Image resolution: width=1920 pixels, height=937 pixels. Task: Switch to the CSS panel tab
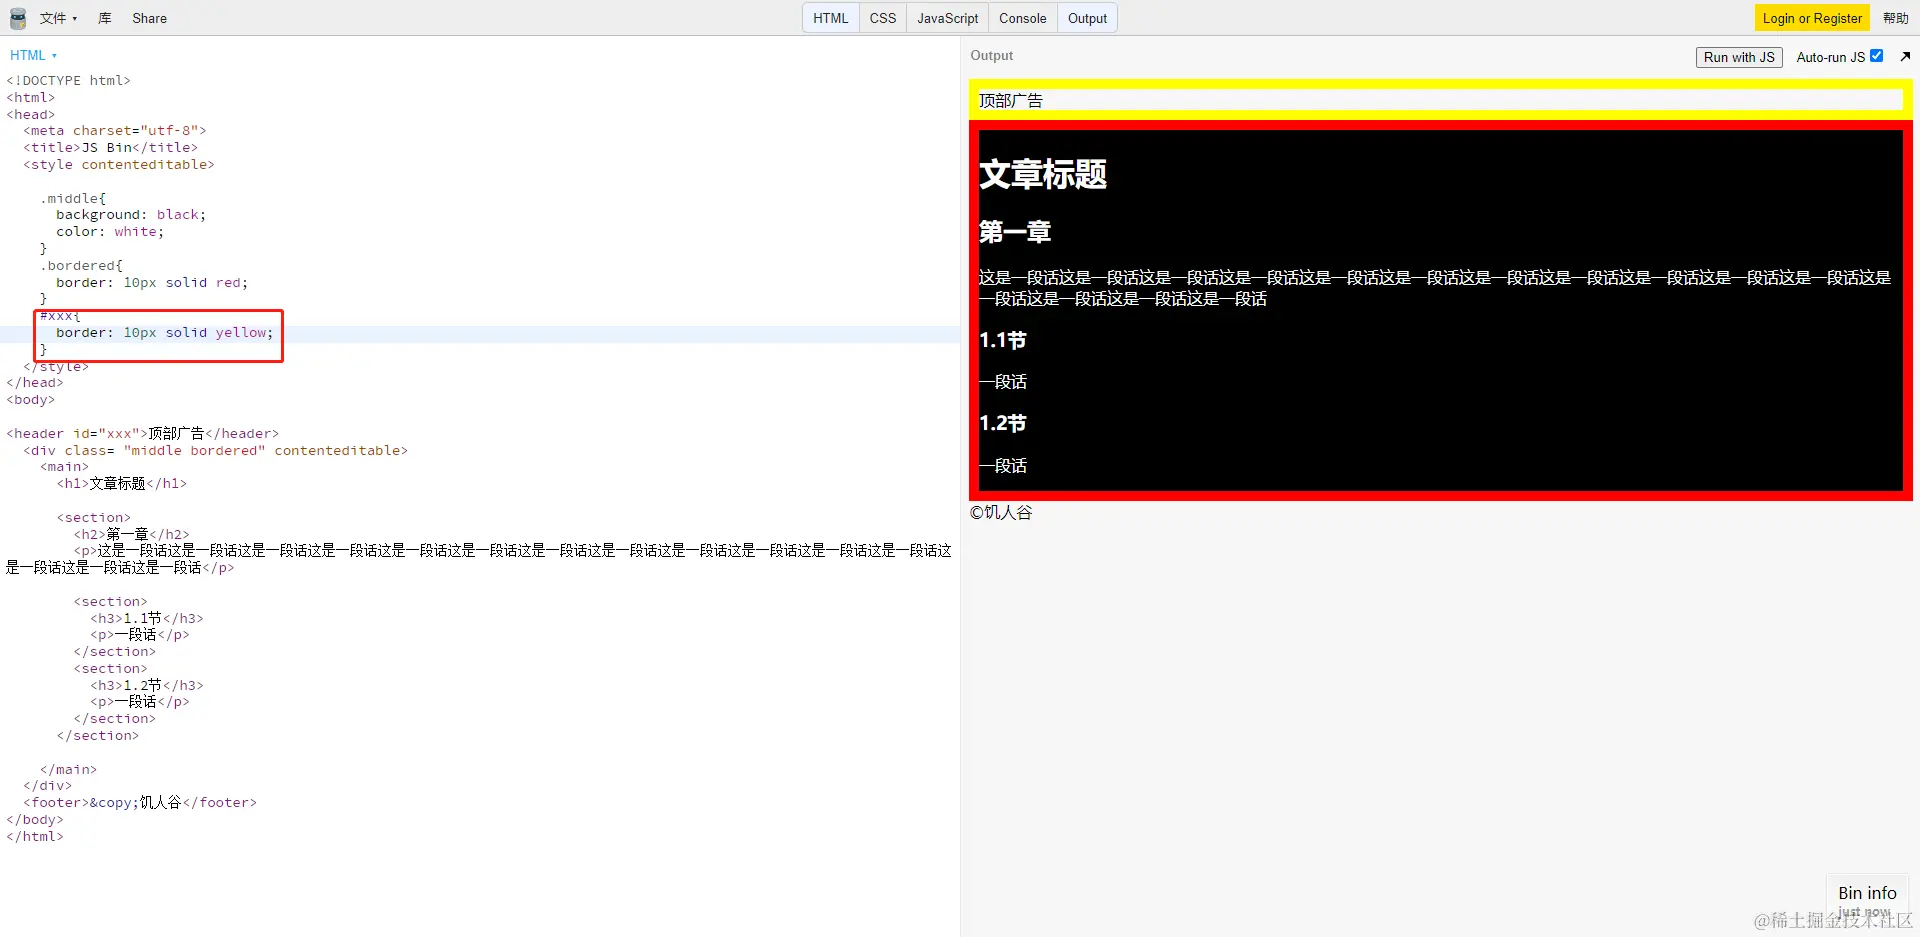coord(882,17)
